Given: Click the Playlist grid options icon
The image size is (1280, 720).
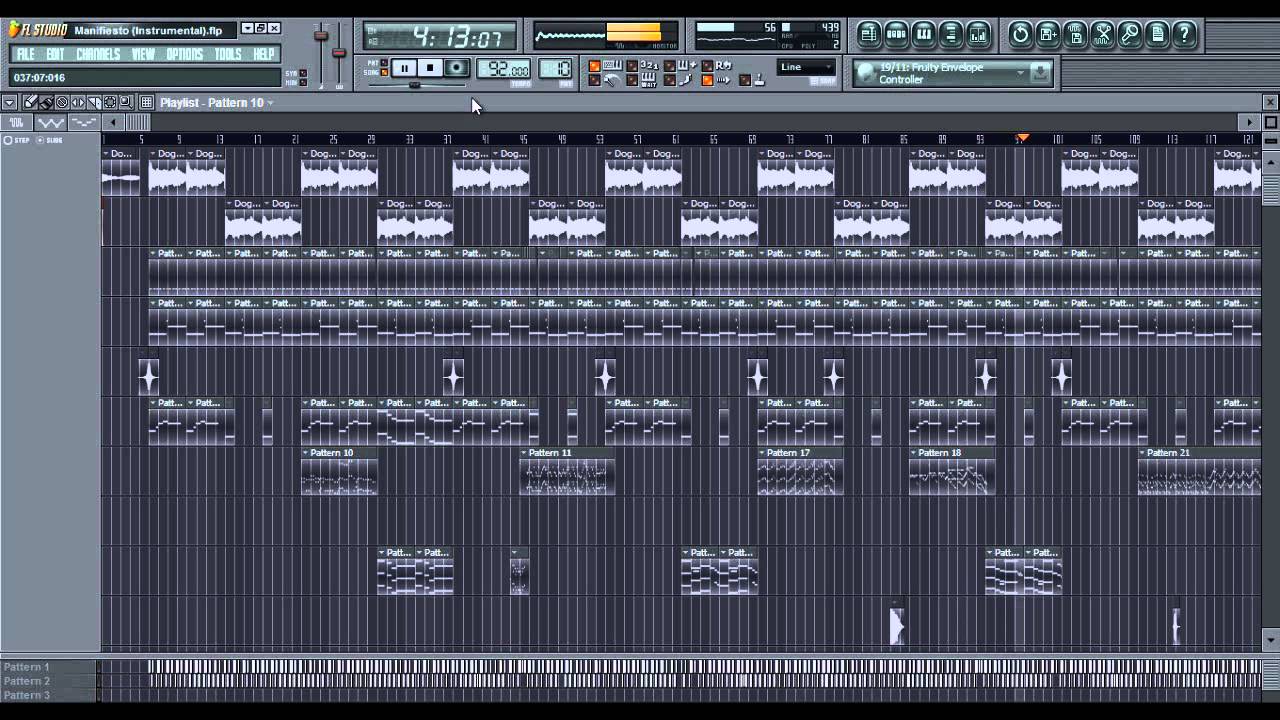Looking at the screenshot, I should [x=146, y=102].
